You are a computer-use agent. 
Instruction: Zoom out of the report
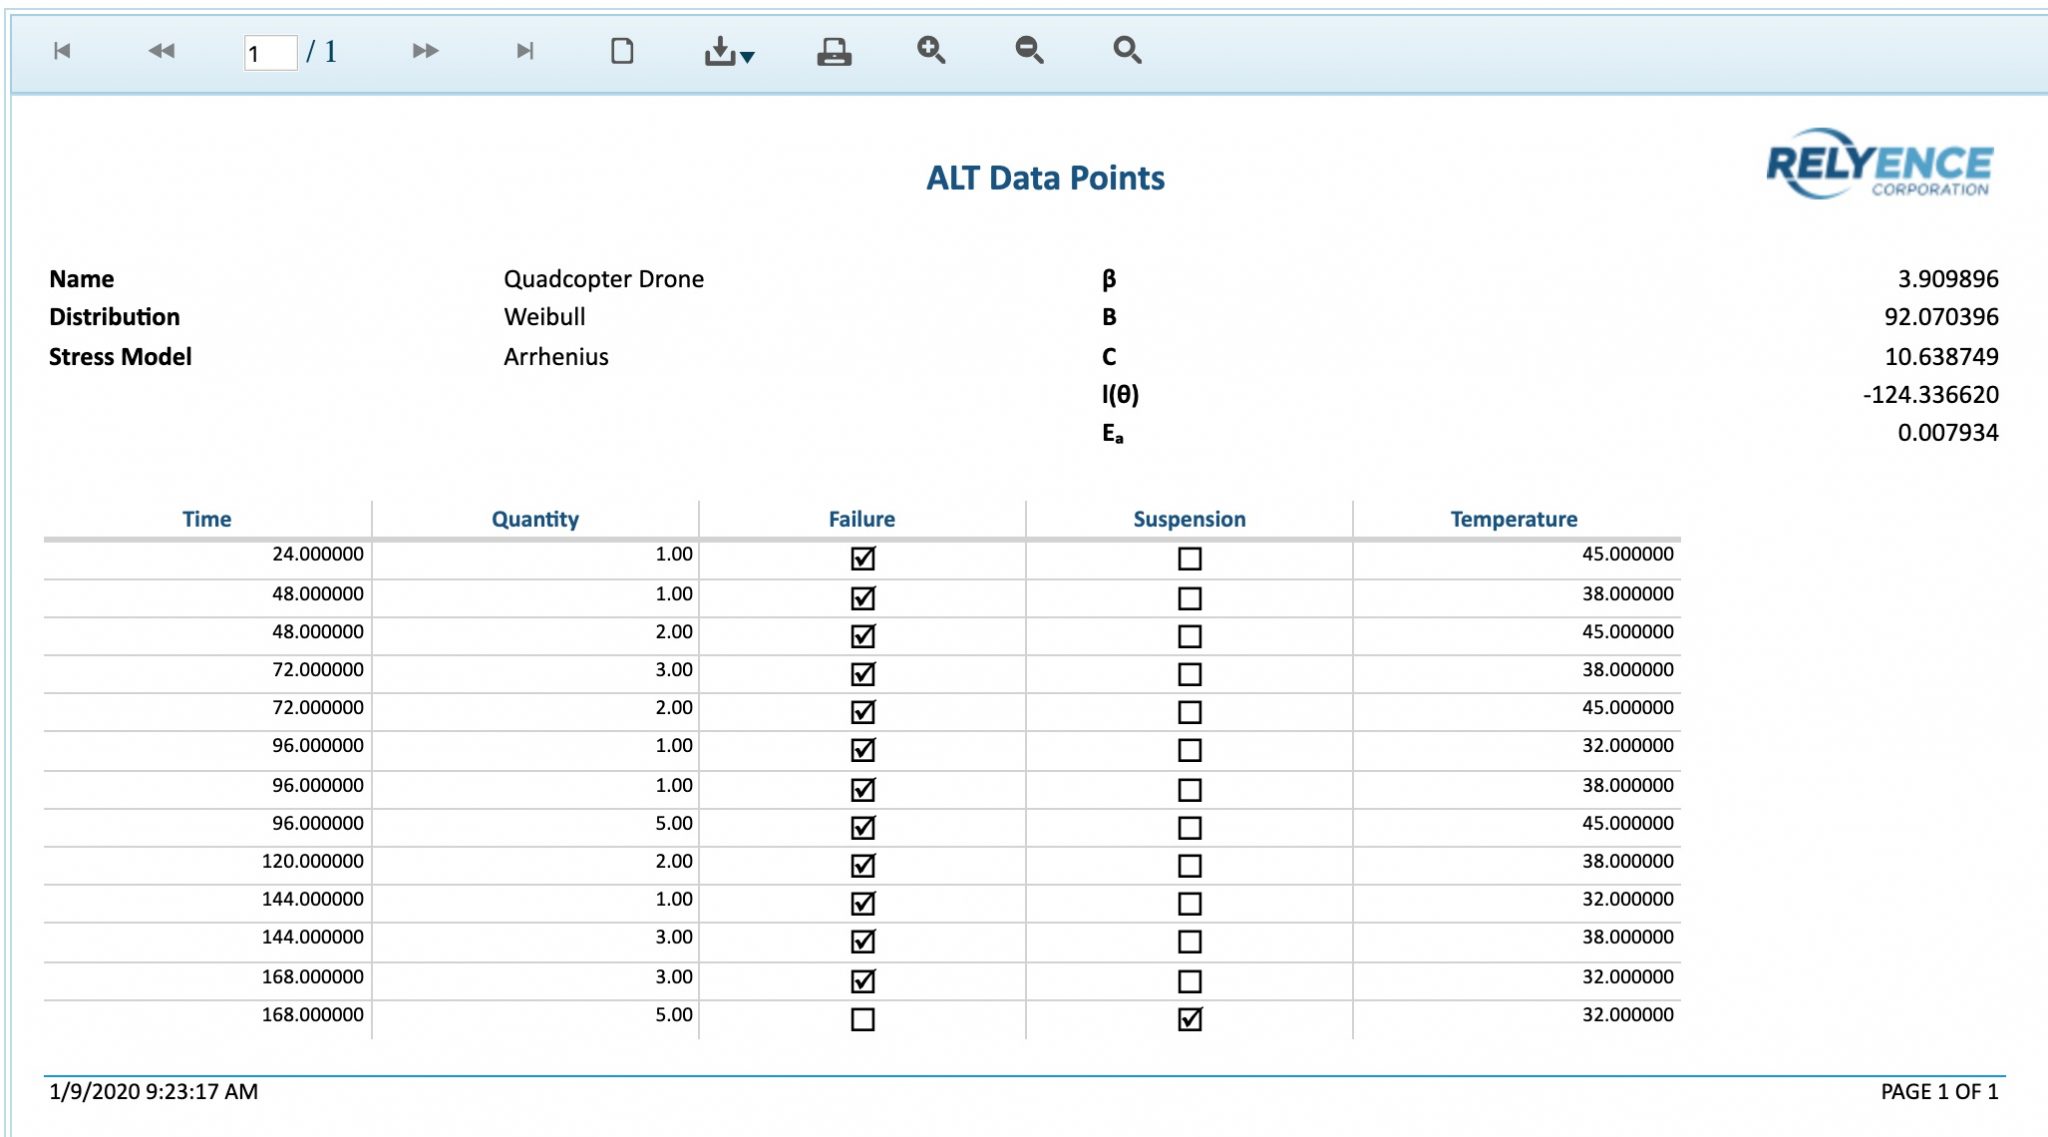(1030, 51)
